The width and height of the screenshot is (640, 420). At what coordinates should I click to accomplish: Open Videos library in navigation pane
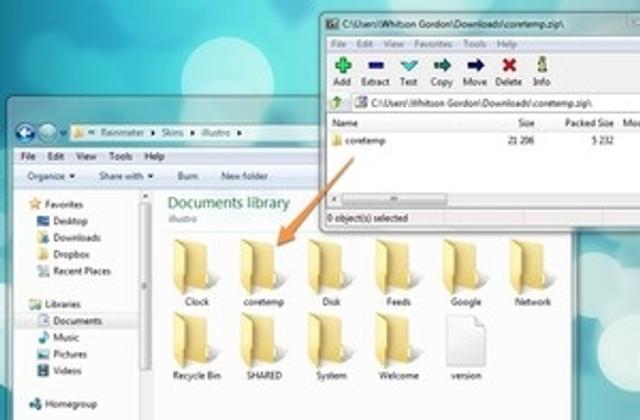[59, 371]
